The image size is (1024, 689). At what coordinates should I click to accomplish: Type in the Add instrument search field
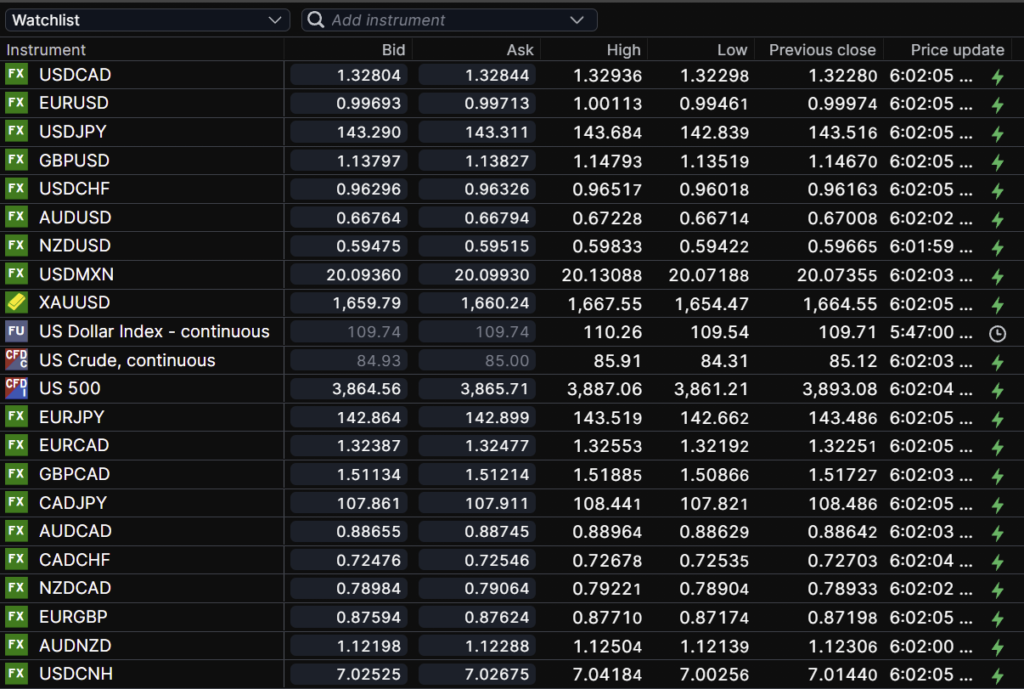440,20
